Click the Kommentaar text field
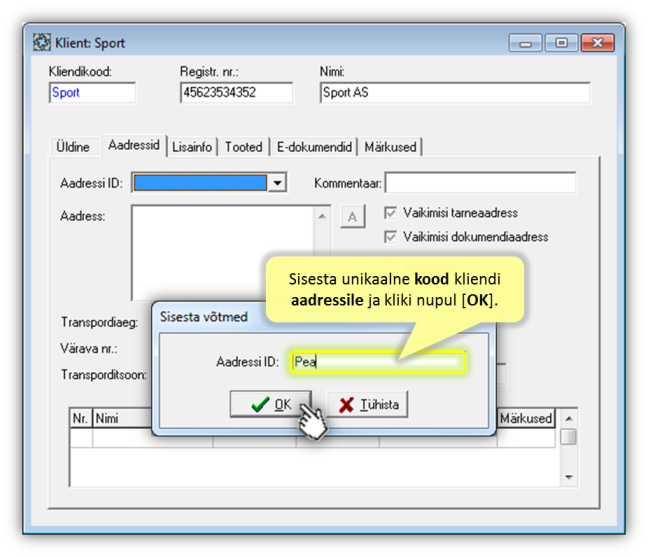The width and height of the screenshot is (648, 557). (480, 183)
